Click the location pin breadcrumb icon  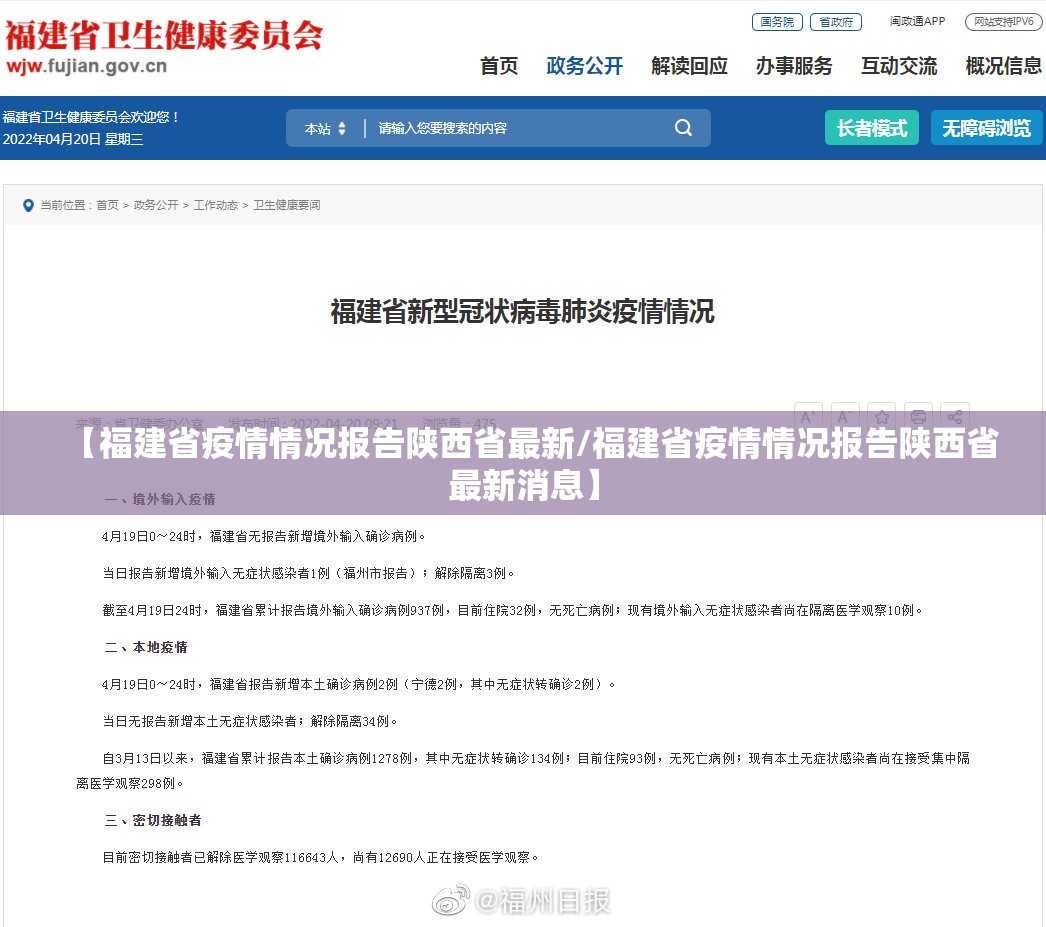coord(28,205)
